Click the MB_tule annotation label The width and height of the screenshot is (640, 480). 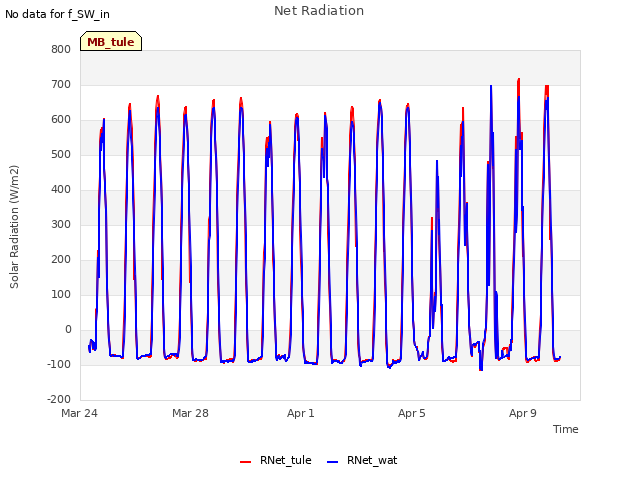pos(111,42)
